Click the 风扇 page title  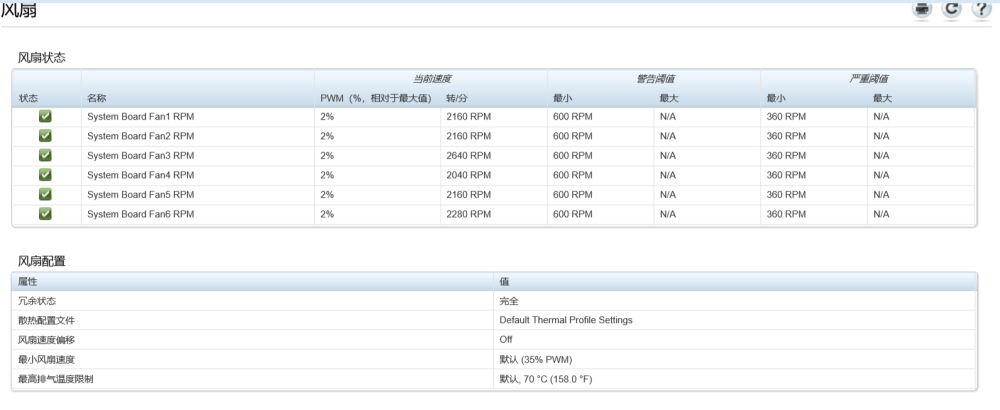pyautogui.click(x=18, y=10)
